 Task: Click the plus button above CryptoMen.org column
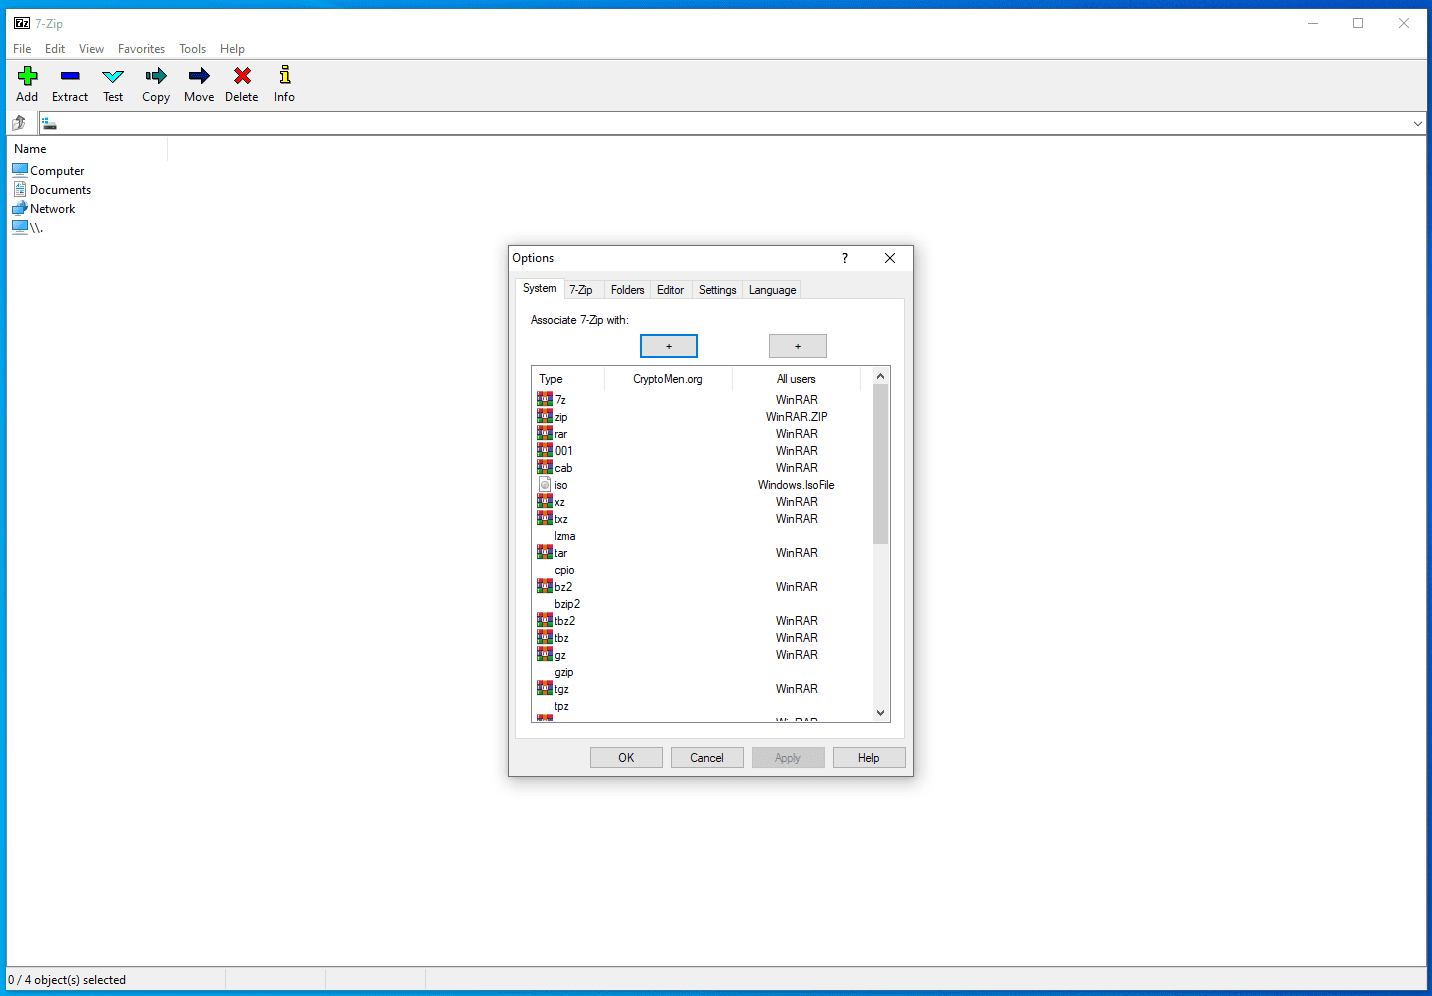click(x=669, y=346)
